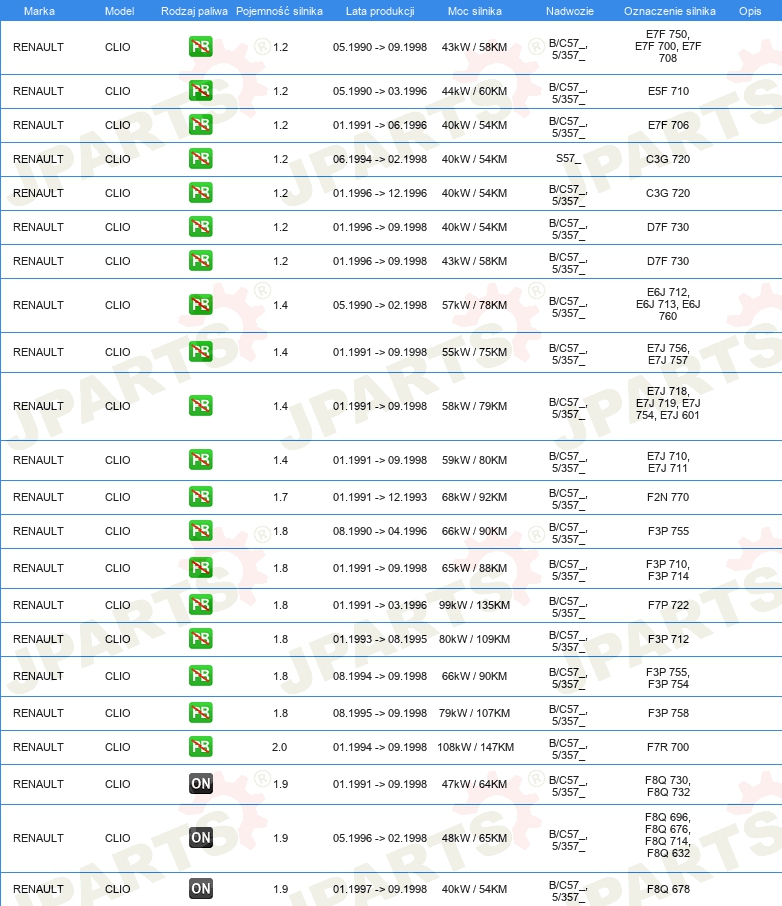Click petrol fuel icon in E7F 706 row
The height and width of the screenshot is (906, 782).
(x=201, y=125)
